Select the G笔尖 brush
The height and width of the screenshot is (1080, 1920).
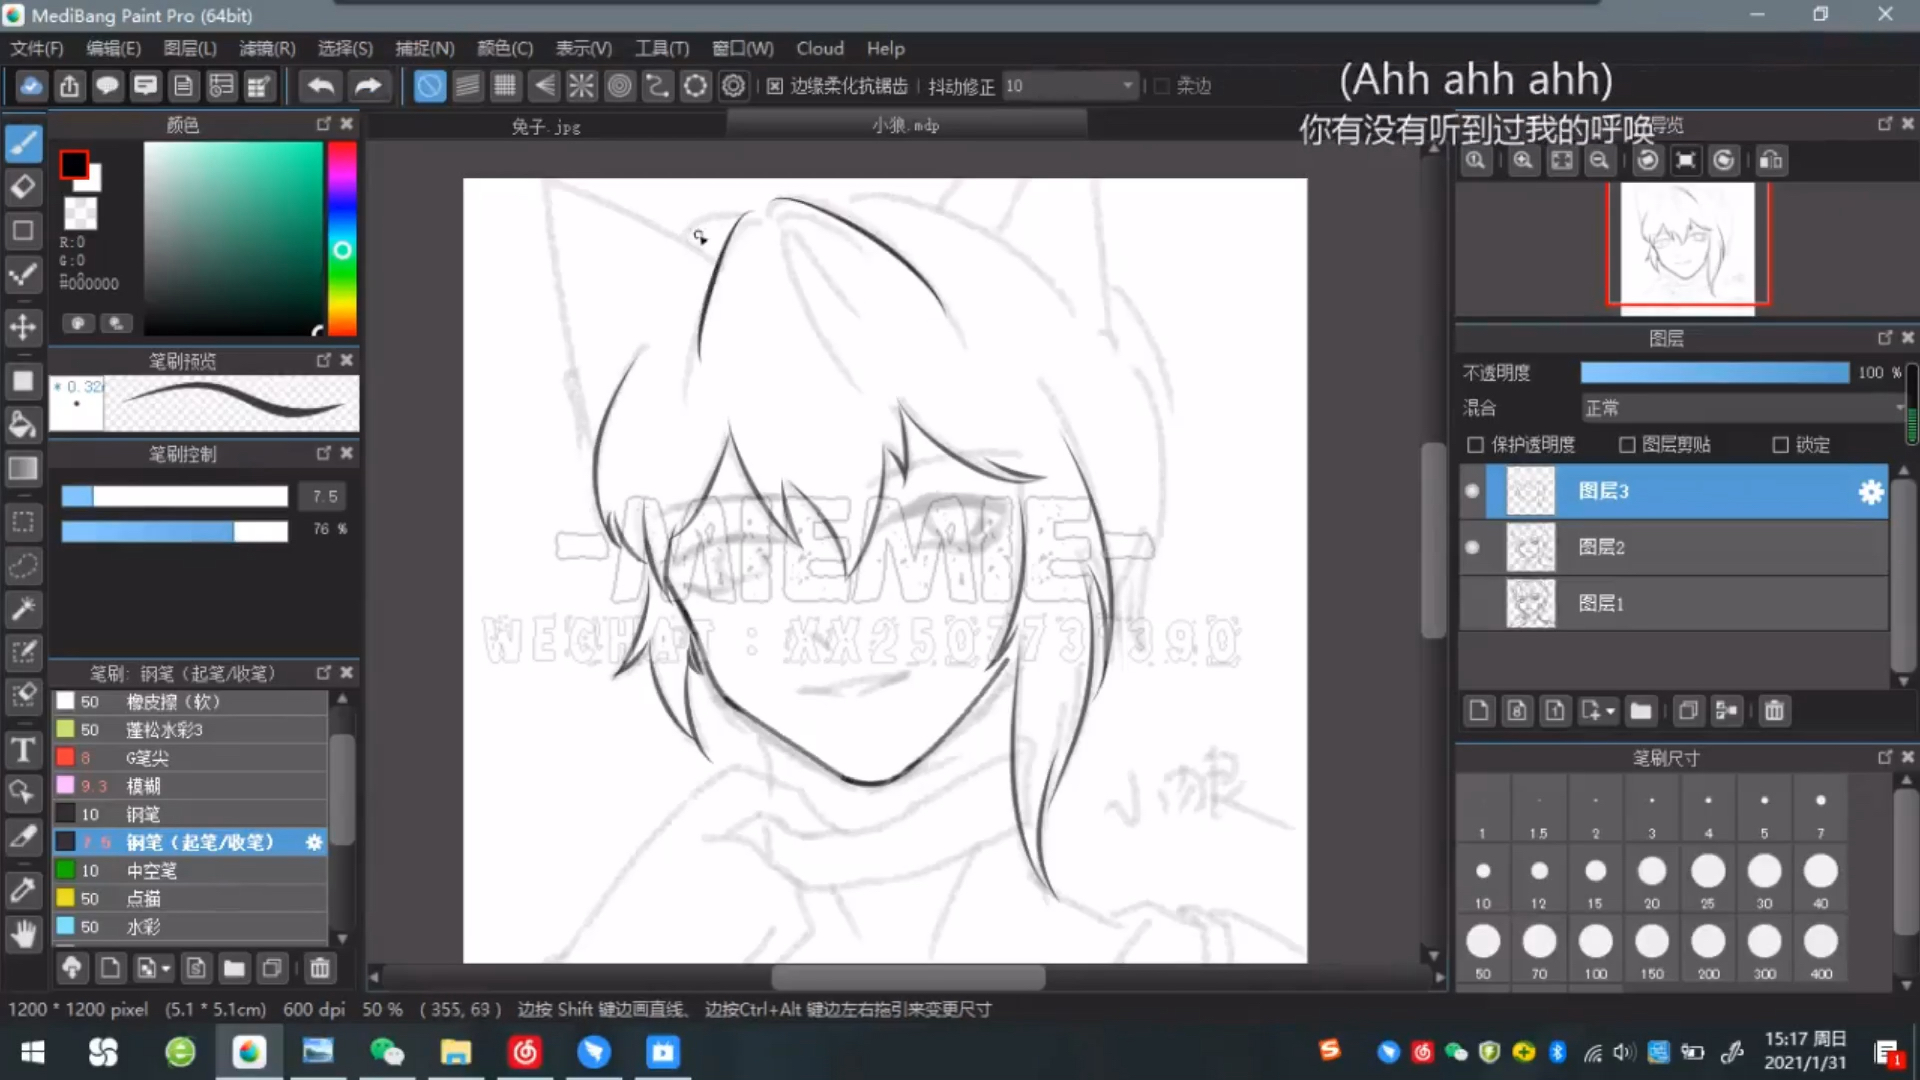coord(190,758)
